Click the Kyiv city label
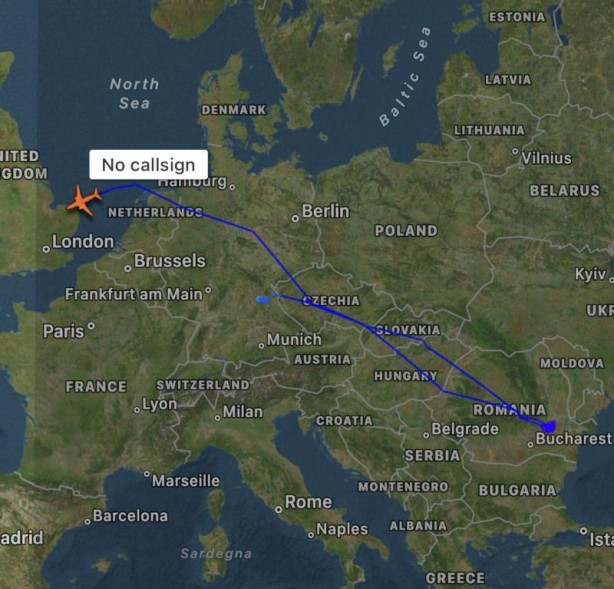This screenshot has width=614, height=589. coord(590,274)
